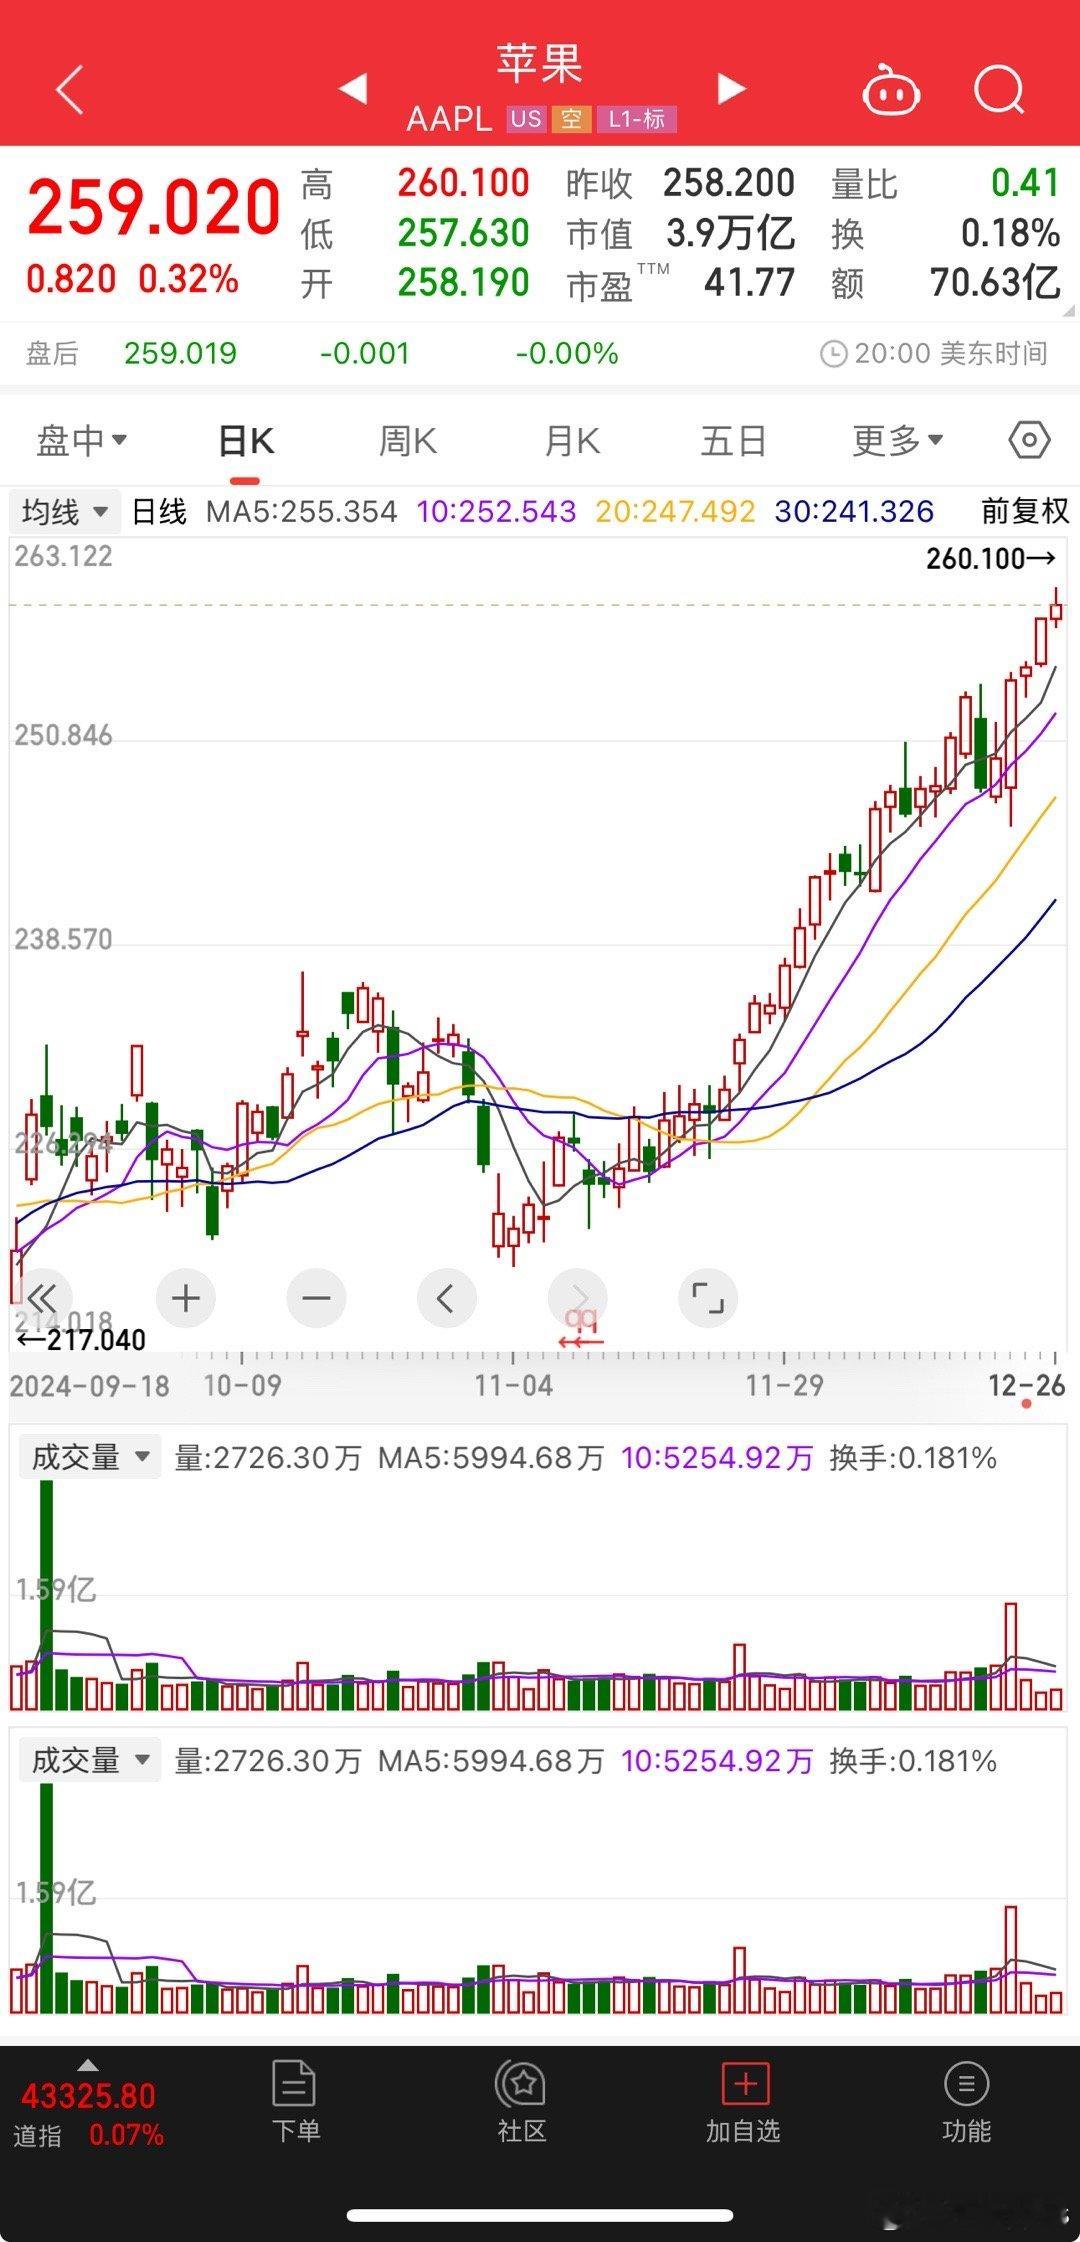Tap the low price 257.630
The image size is (1080, 2242).
463,233
